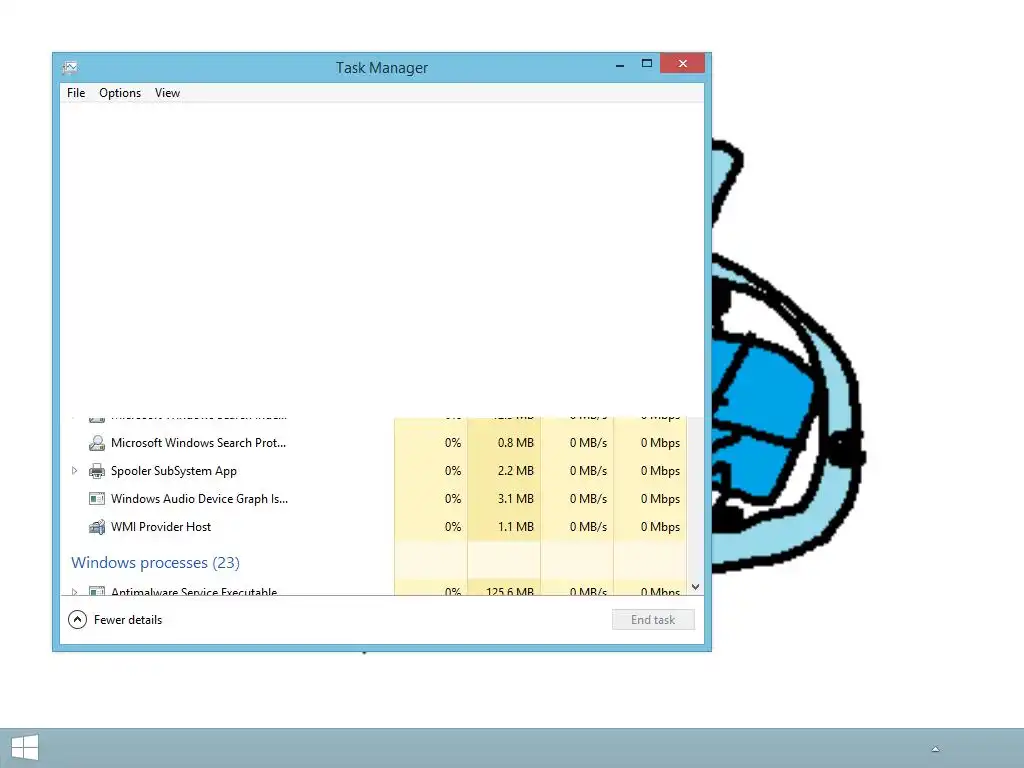The width and height of the screenshot is (1024, 768).
Task: Click the Fewer details label
Action: pos(128,620)
